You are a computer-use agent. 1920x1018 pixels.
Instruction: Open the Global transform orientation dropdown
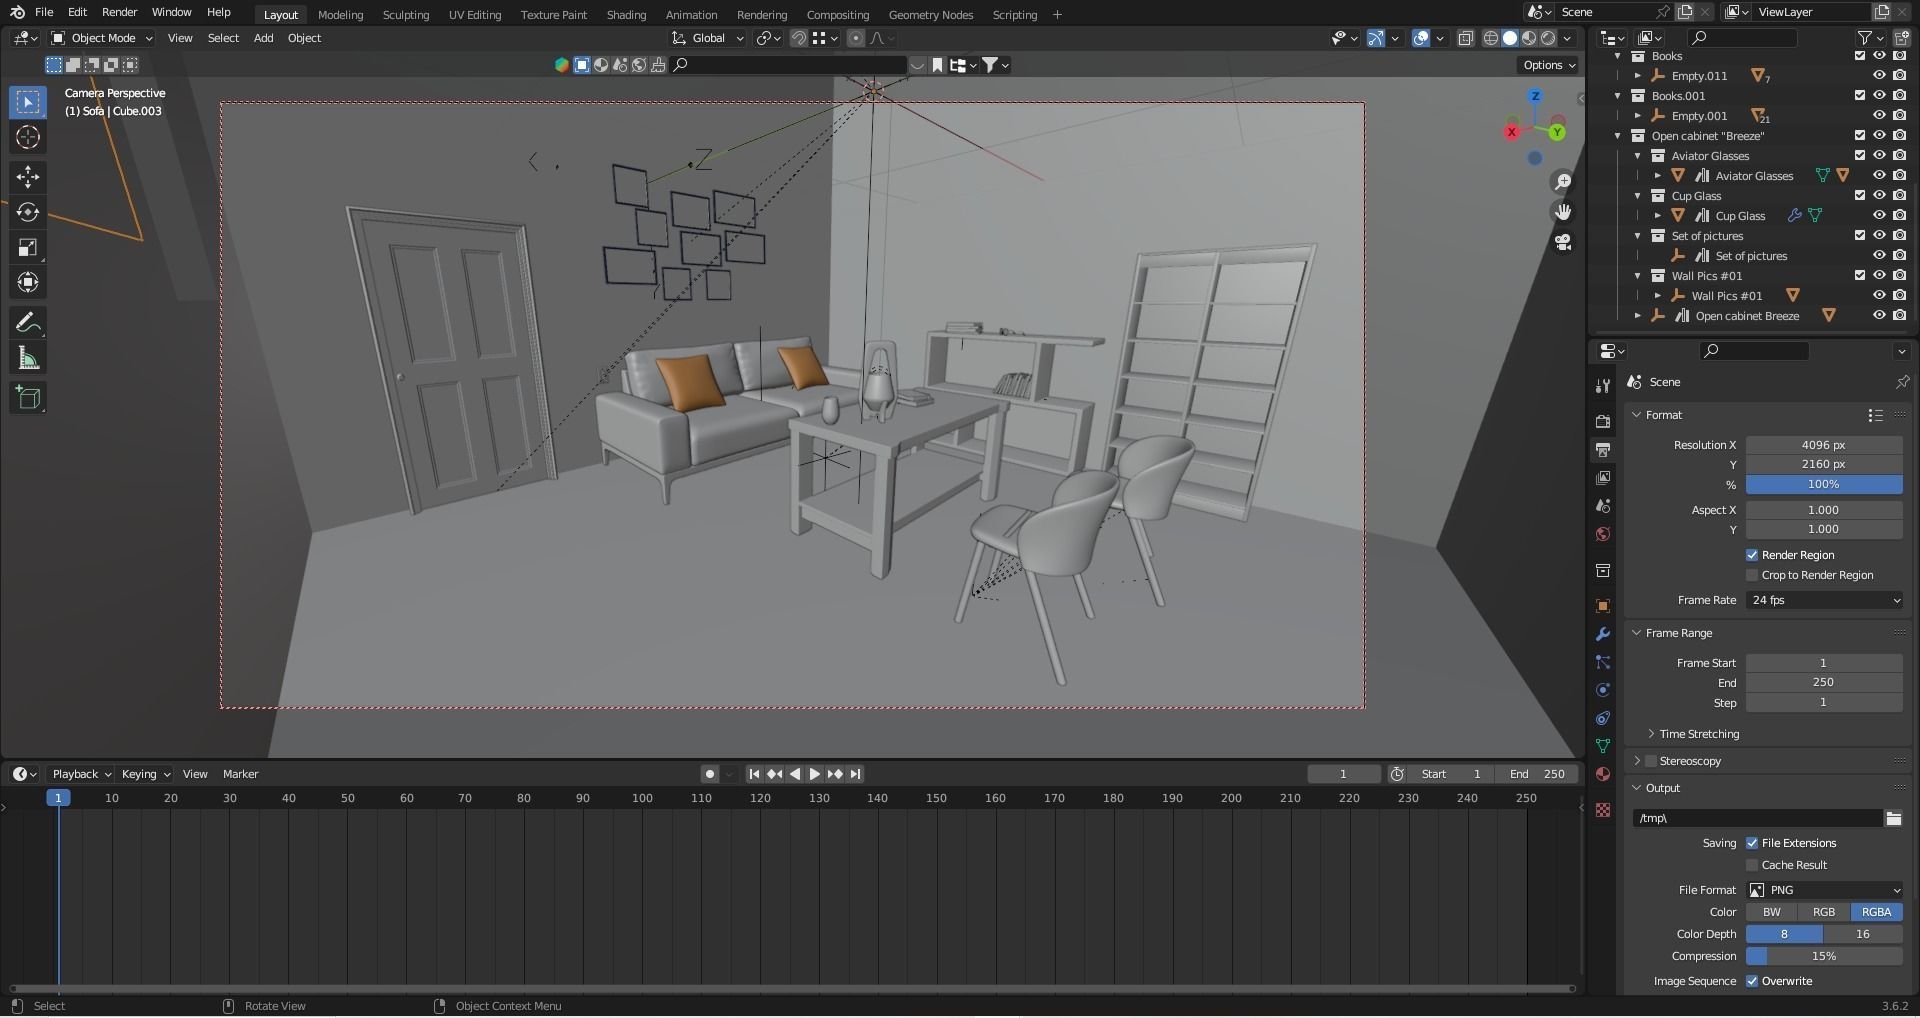[x=708, y=38]
